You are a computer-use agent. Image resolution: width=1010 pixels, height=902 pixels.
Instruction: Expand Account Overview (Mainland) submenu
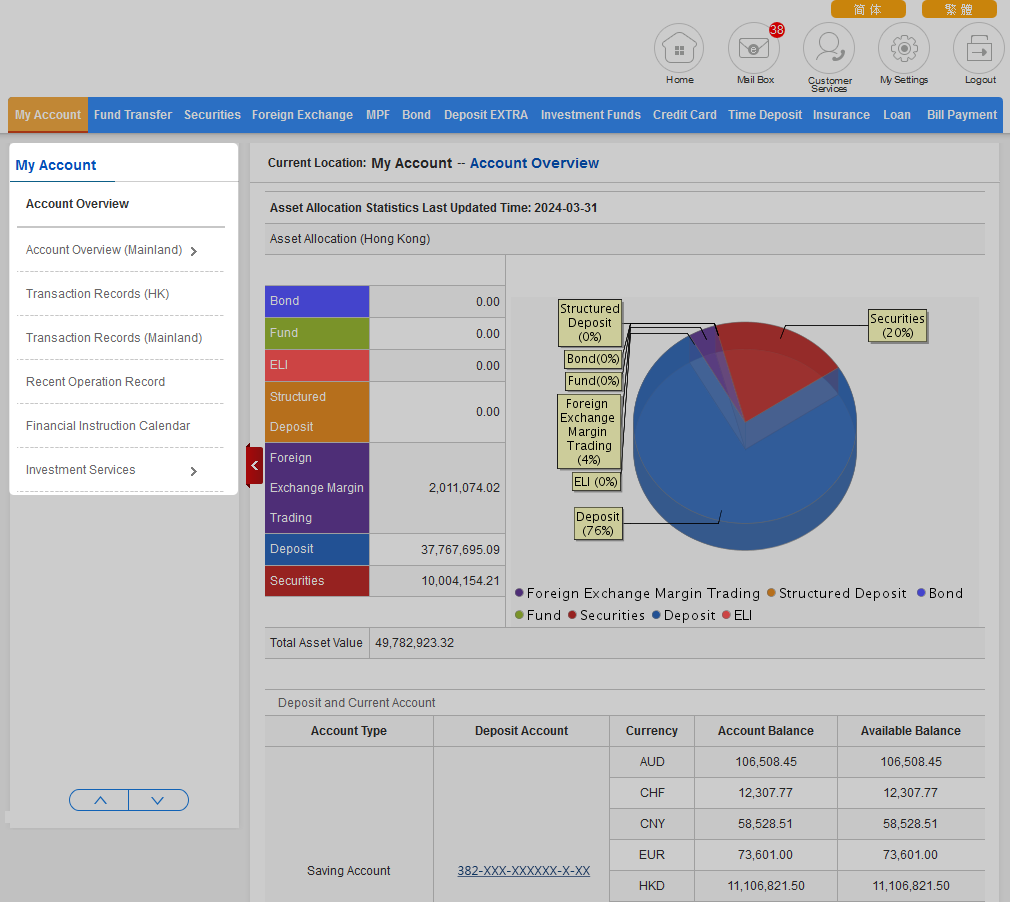pos(193,251)
